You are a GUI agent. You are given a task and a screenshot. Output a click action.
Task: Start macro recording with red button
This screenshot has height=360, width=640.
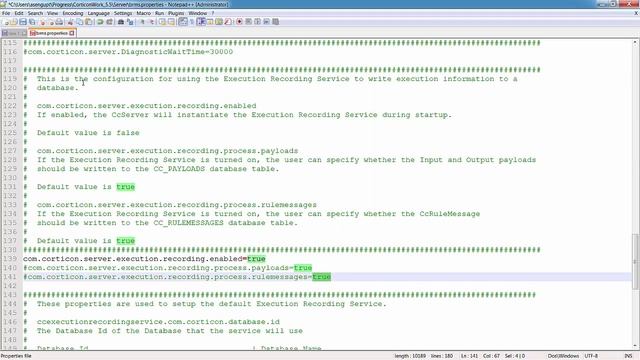click(240, 22)
